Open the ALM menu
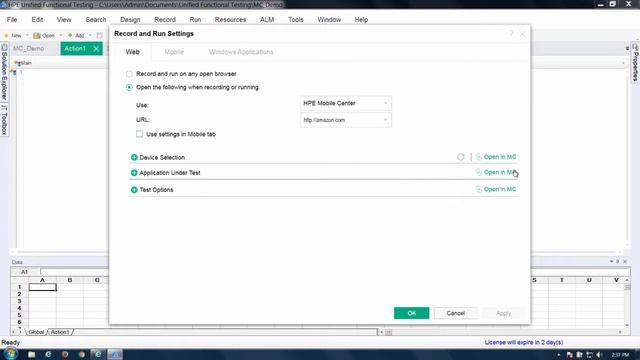The image size is (640, 360). tap(267, 20)
